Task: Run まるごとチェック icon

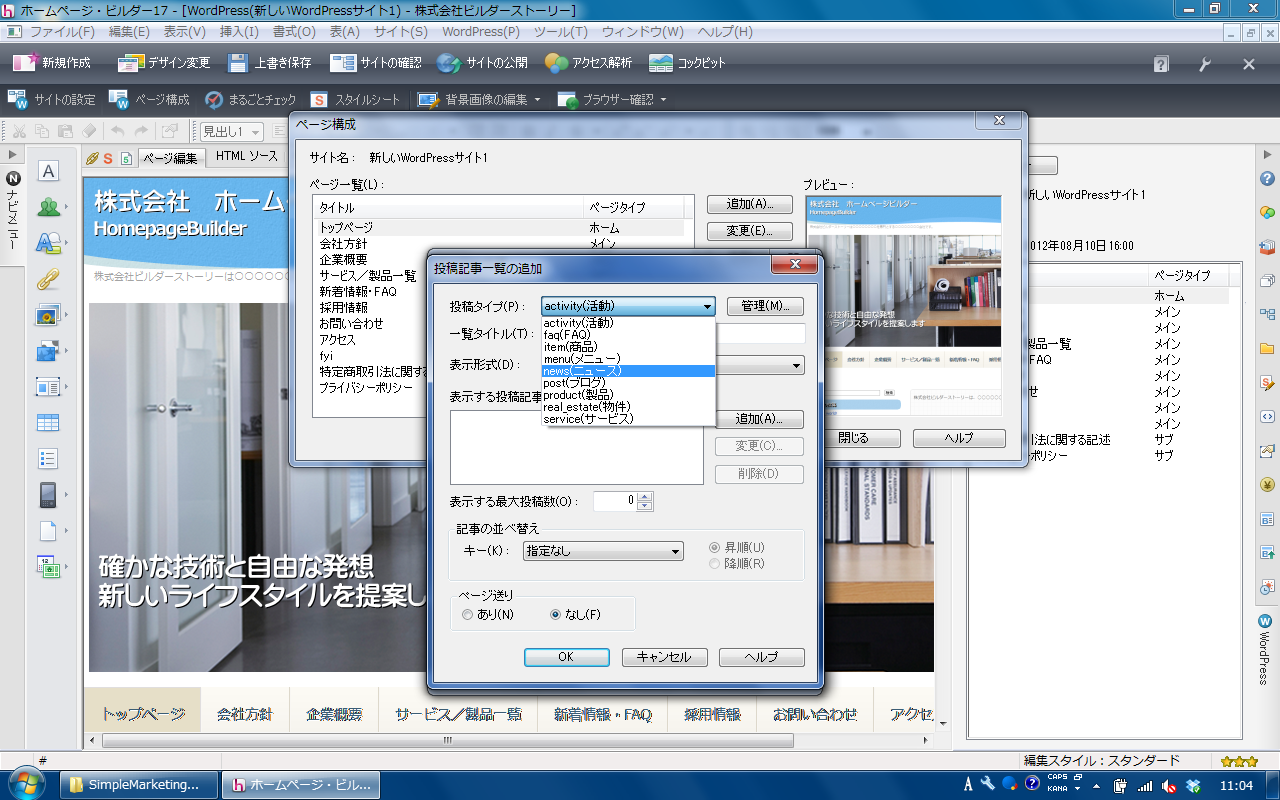Action: click(x=213, y=100)
